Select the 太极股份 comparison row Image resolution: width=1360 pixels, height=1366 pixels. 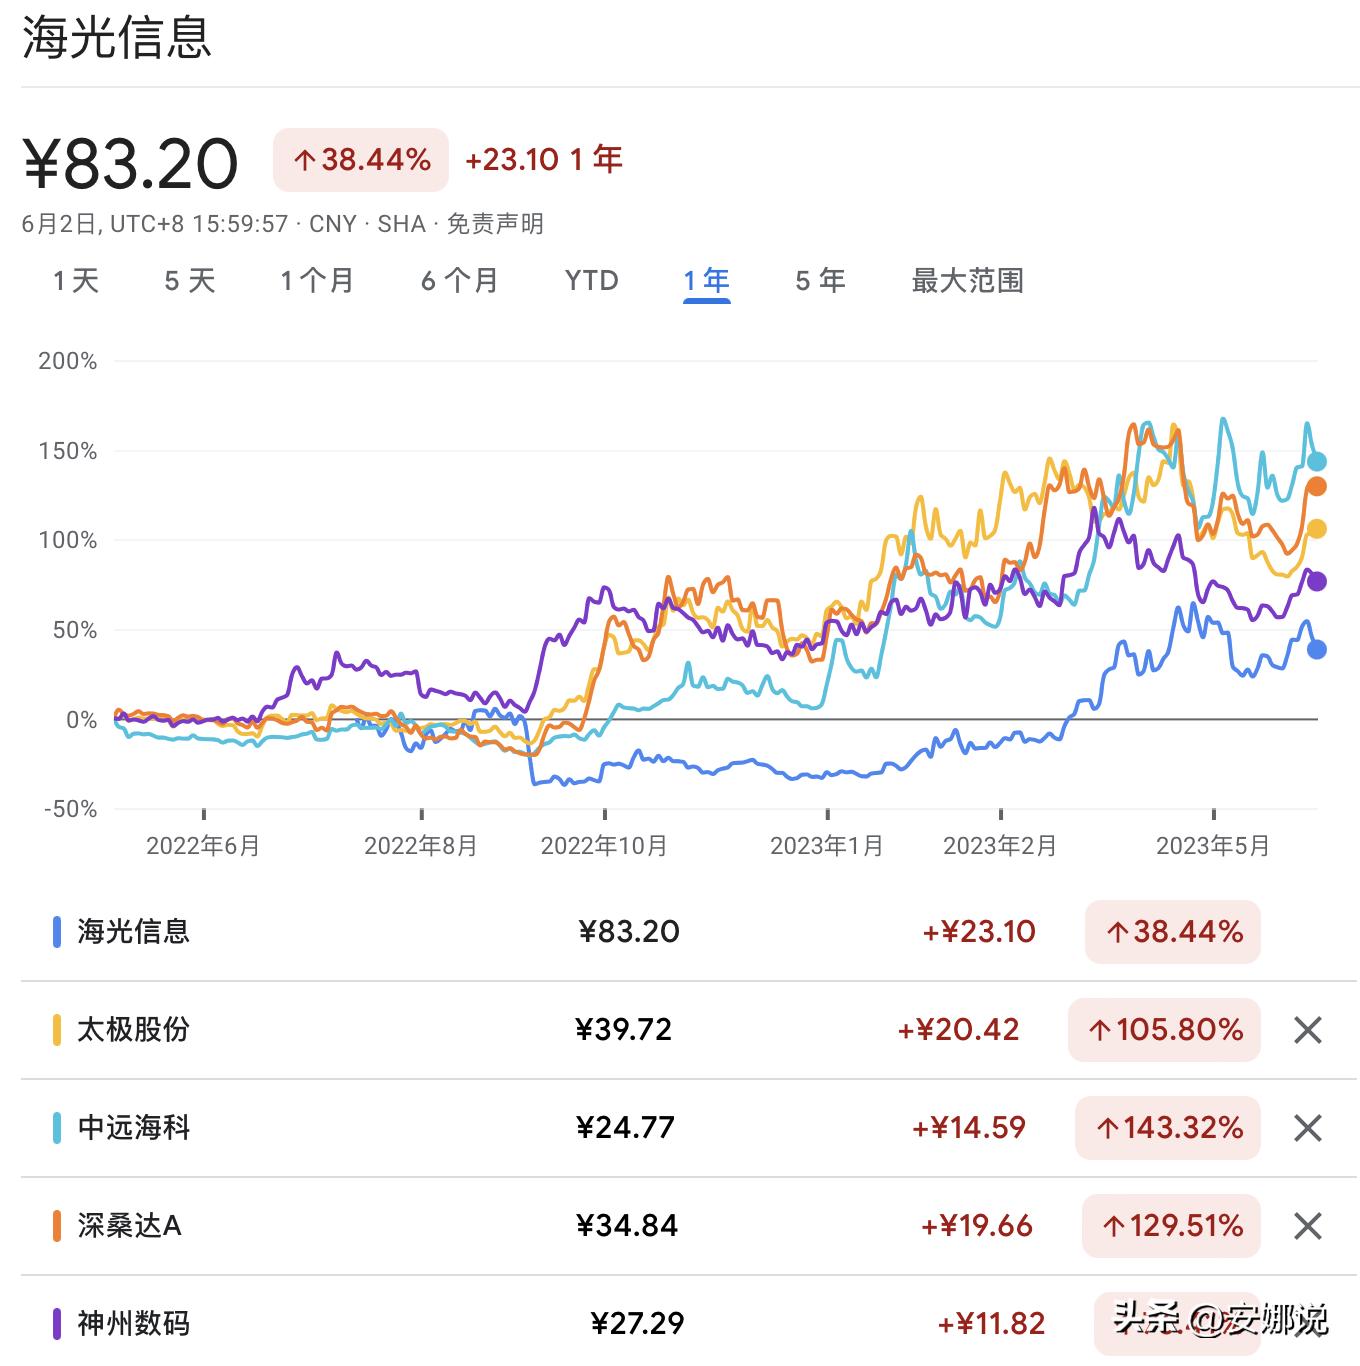[400, 1030]
